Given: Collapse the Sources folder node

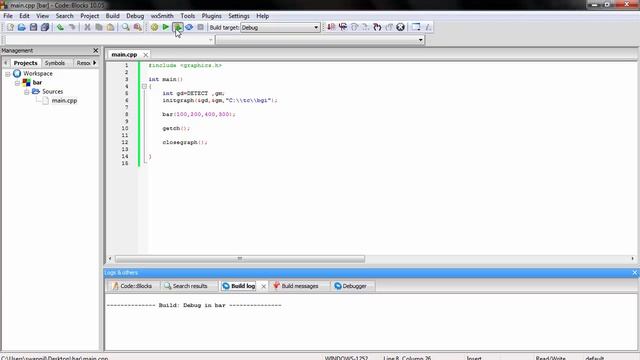Looking at the screenshot, I should point(27,92).
